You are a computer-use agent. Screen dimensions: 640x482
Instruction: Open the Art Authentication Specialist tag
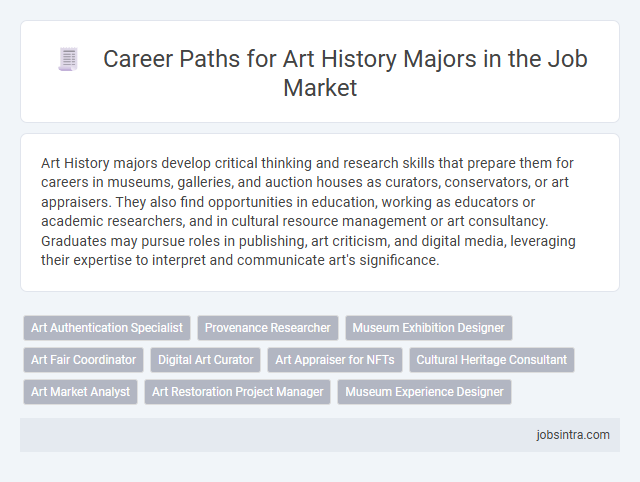tap(107, 328)
